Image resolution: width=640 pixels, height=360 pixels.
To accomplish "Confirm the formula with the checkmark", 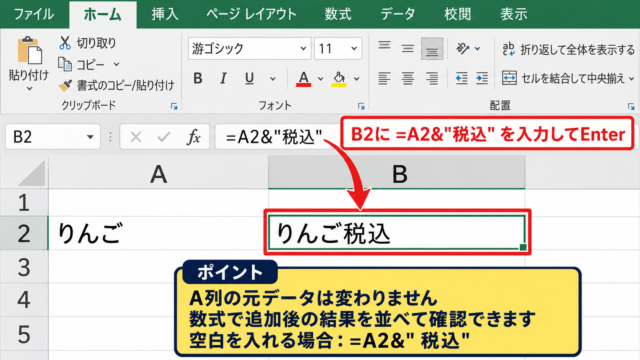I will tap(164, 137).
